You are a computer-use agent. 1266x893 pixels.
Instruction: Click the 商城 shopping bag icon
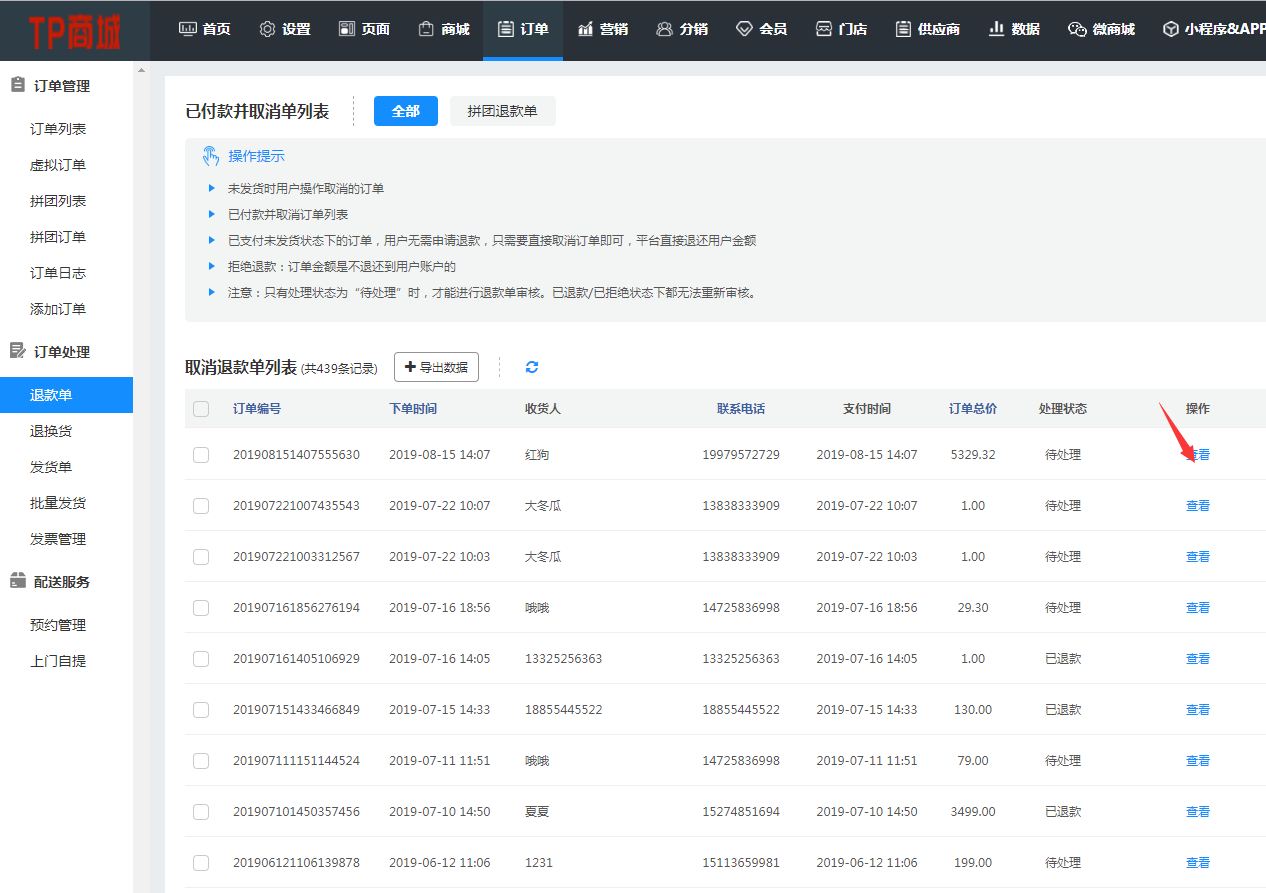coord(426,29)
